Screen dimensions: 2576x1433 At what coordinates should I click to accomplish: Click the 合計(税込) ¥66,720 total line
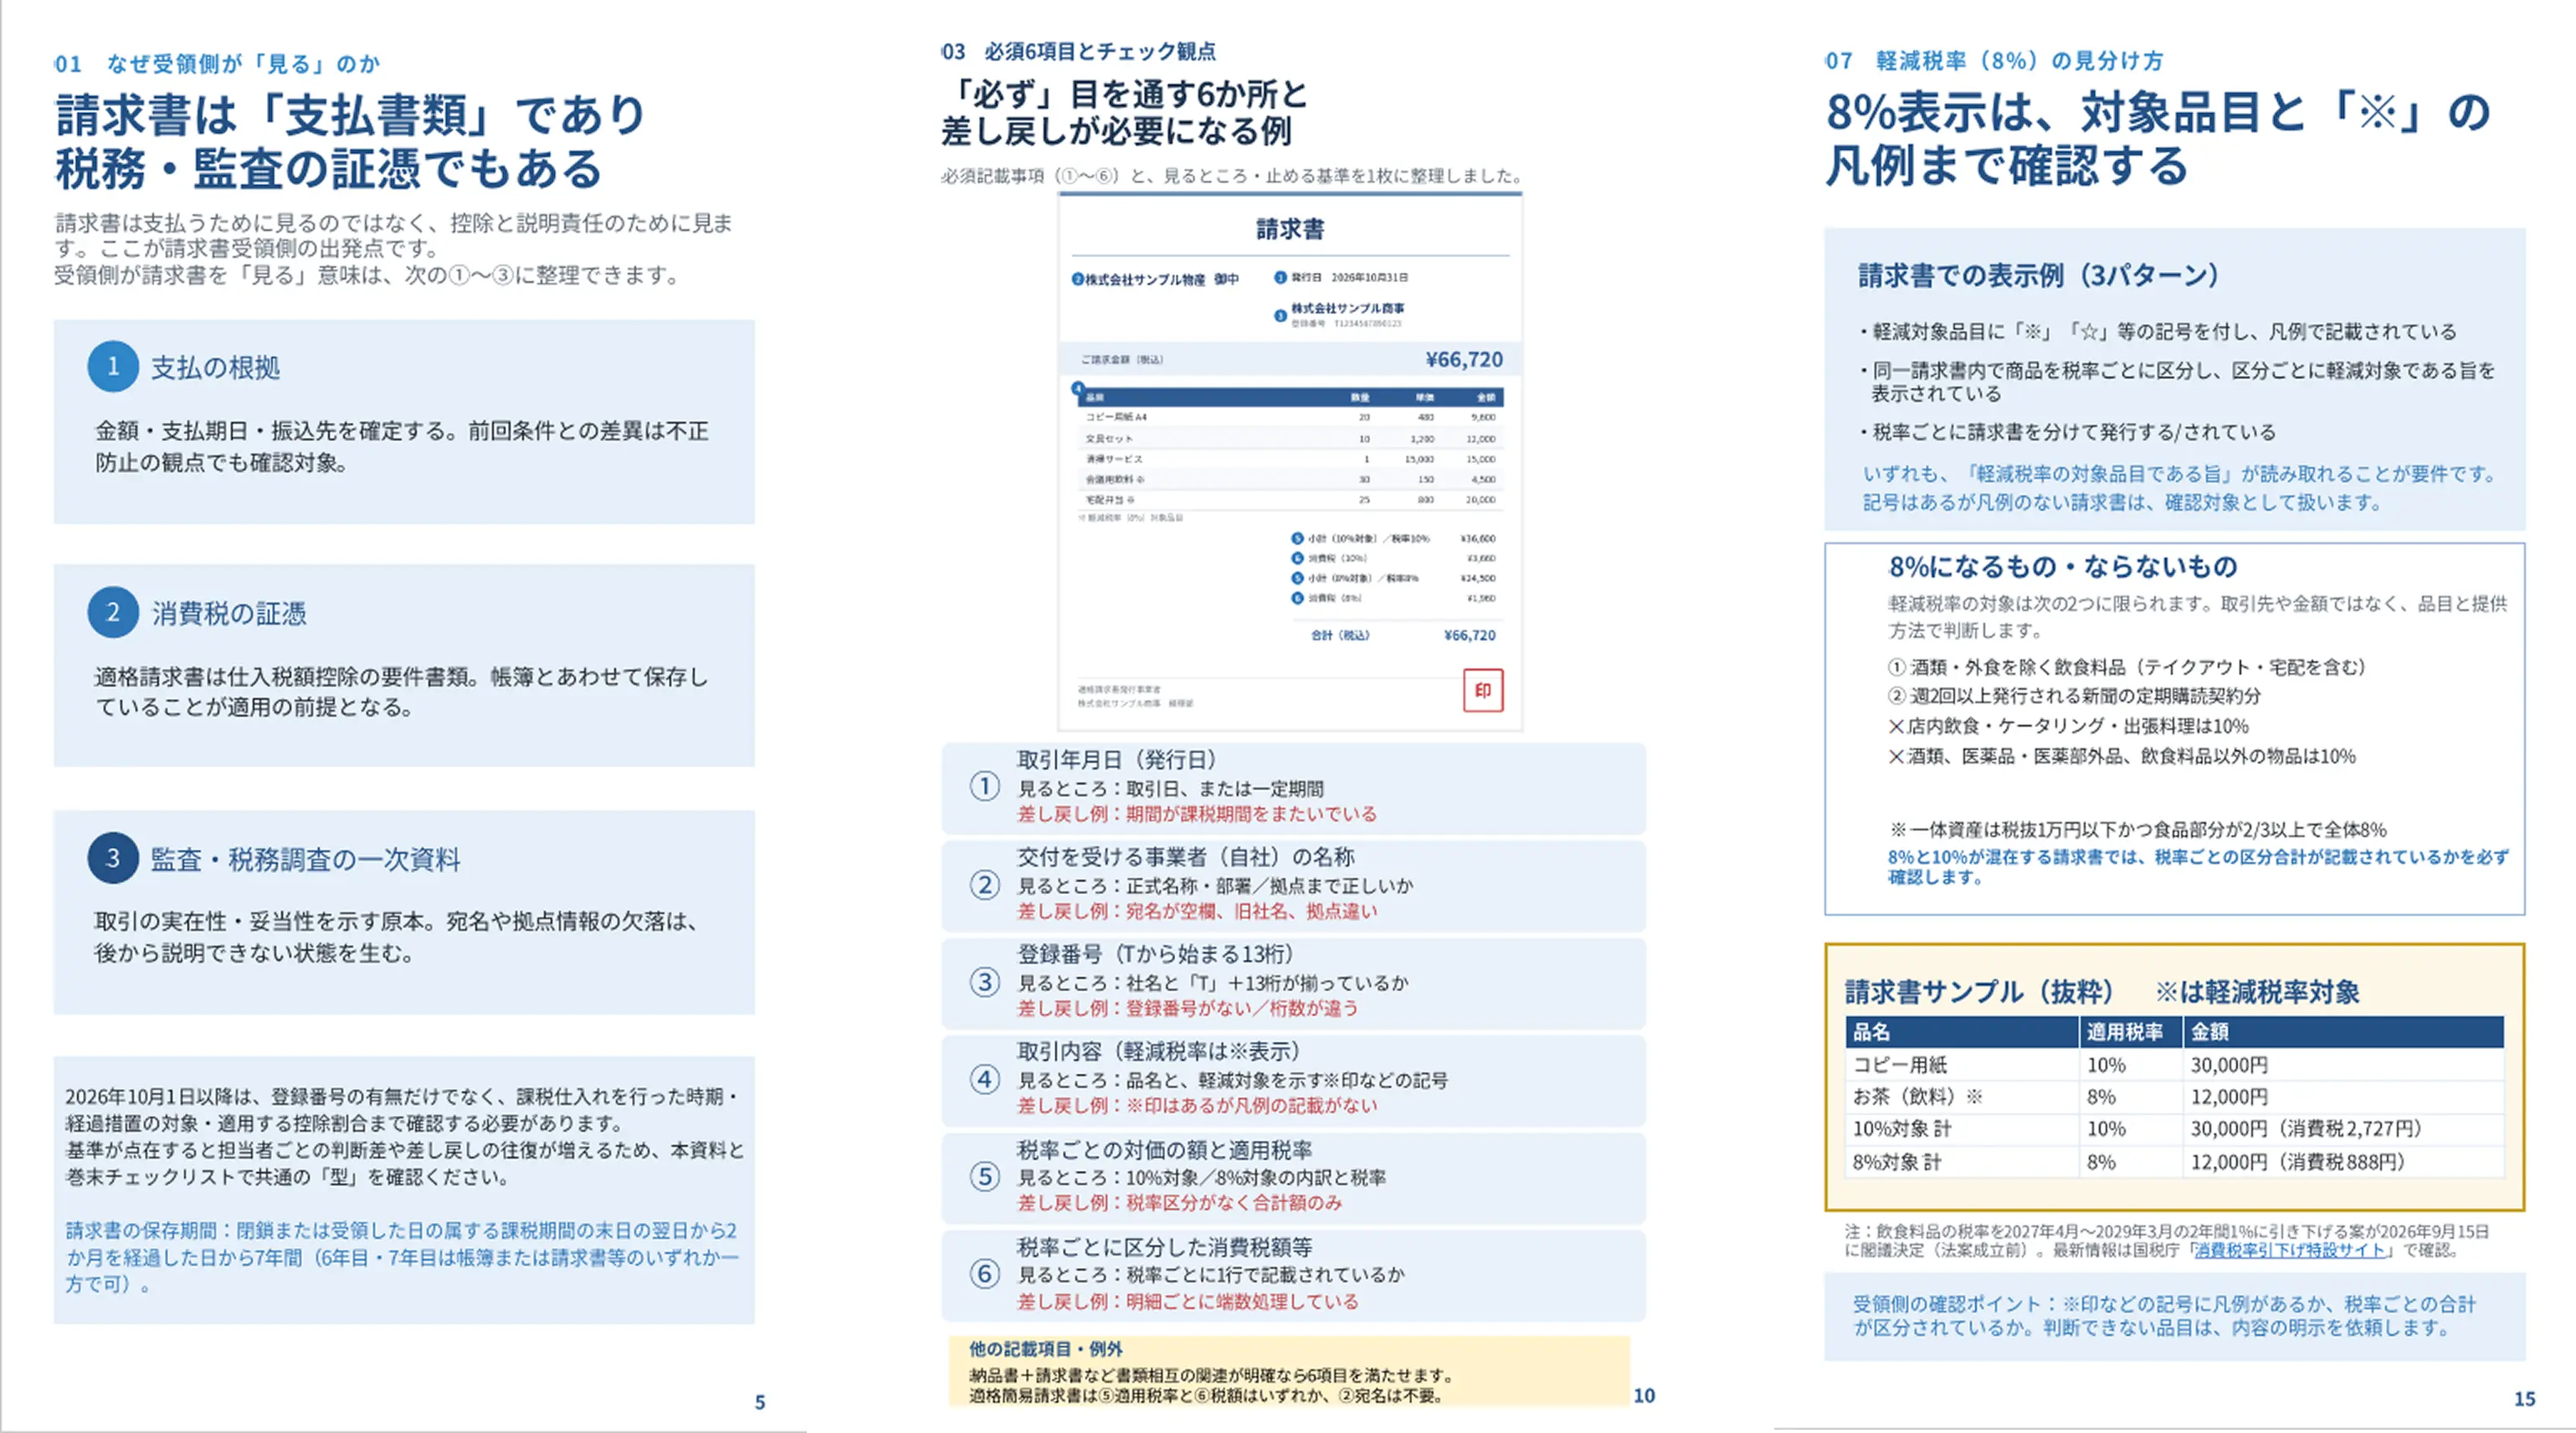point(1403,635)
